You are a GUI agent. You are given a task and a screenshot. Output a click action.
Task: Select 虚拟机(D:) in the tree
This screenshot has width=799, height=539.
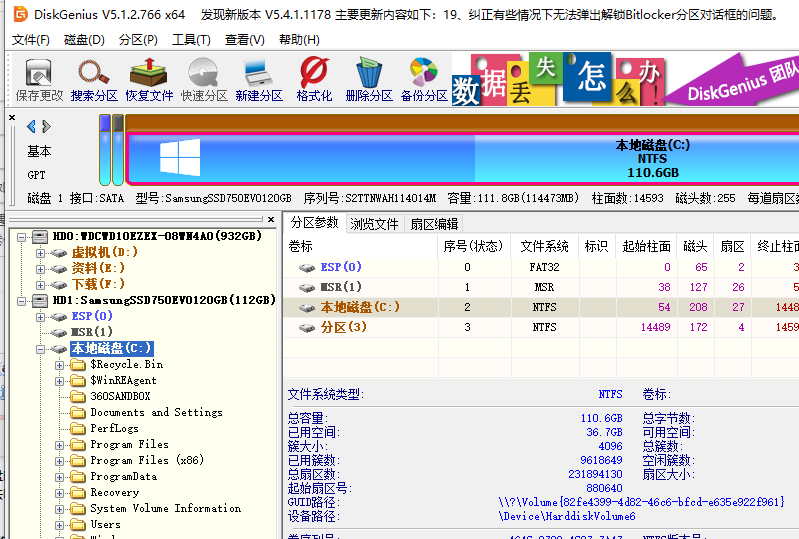(x=104, y=252)
